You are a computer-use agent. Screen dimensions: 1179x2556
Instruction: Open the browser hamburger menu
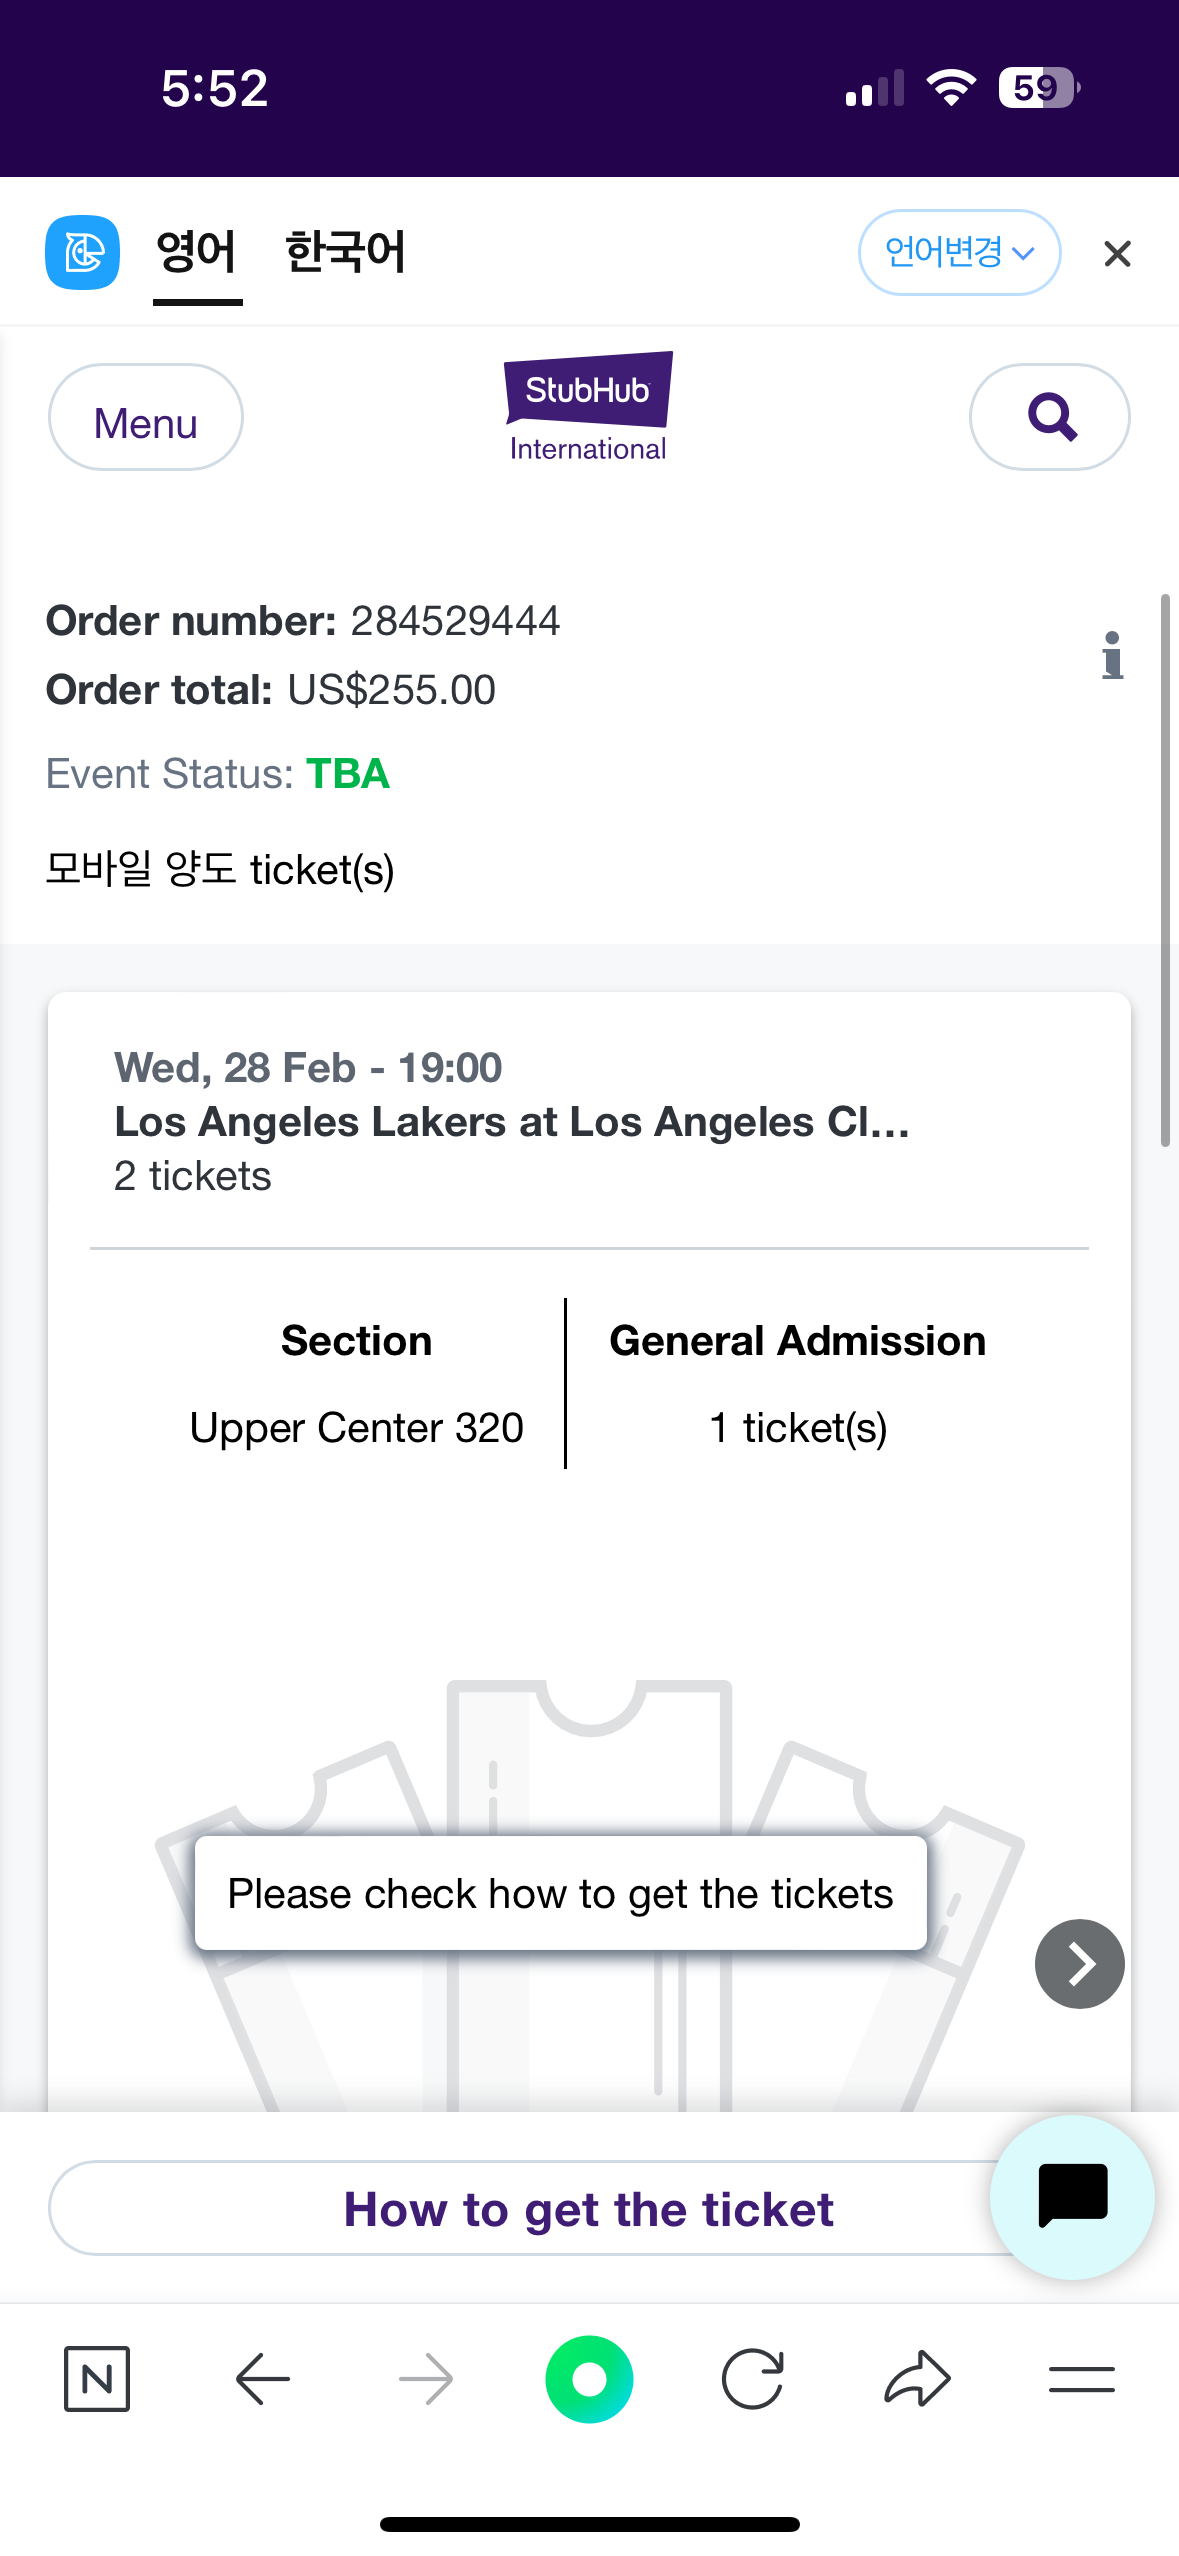tap(1081, 2378)
